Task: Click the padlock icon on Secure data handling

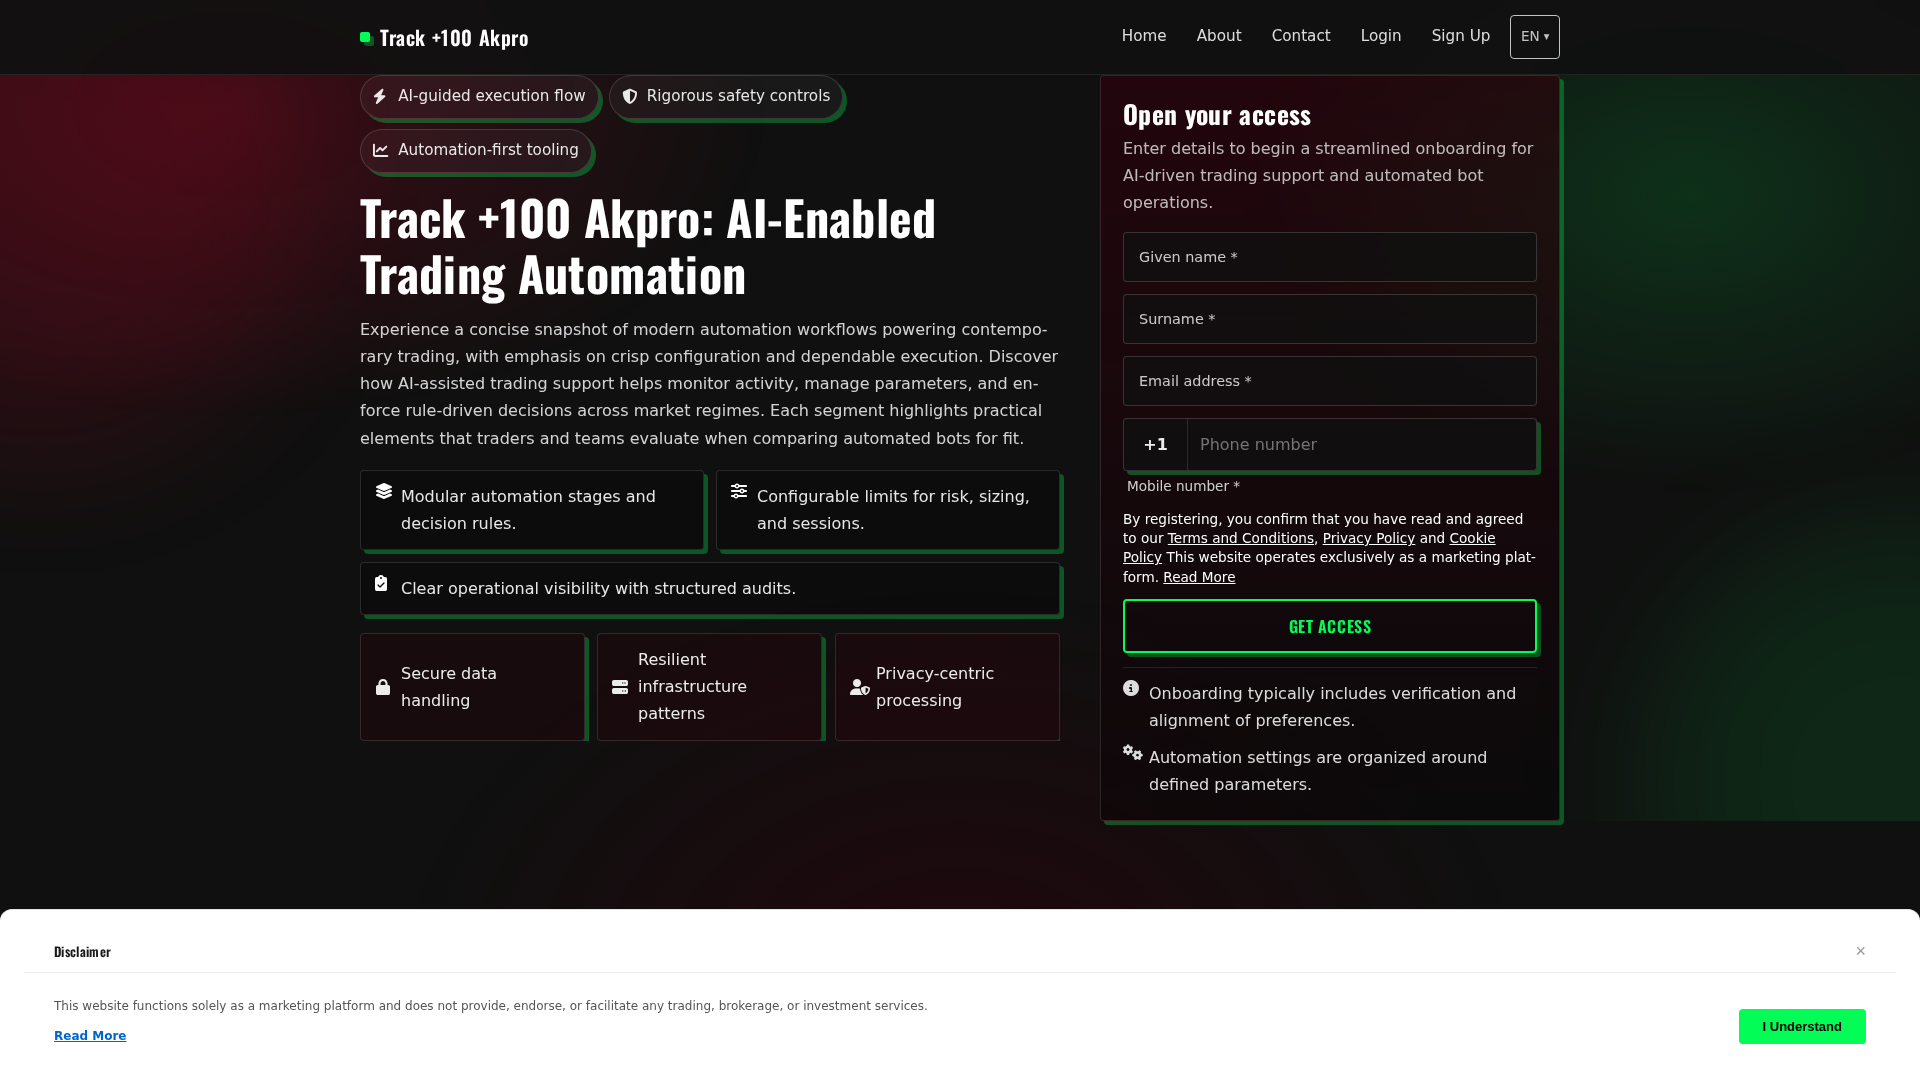Action: click(x=383, y=687)
